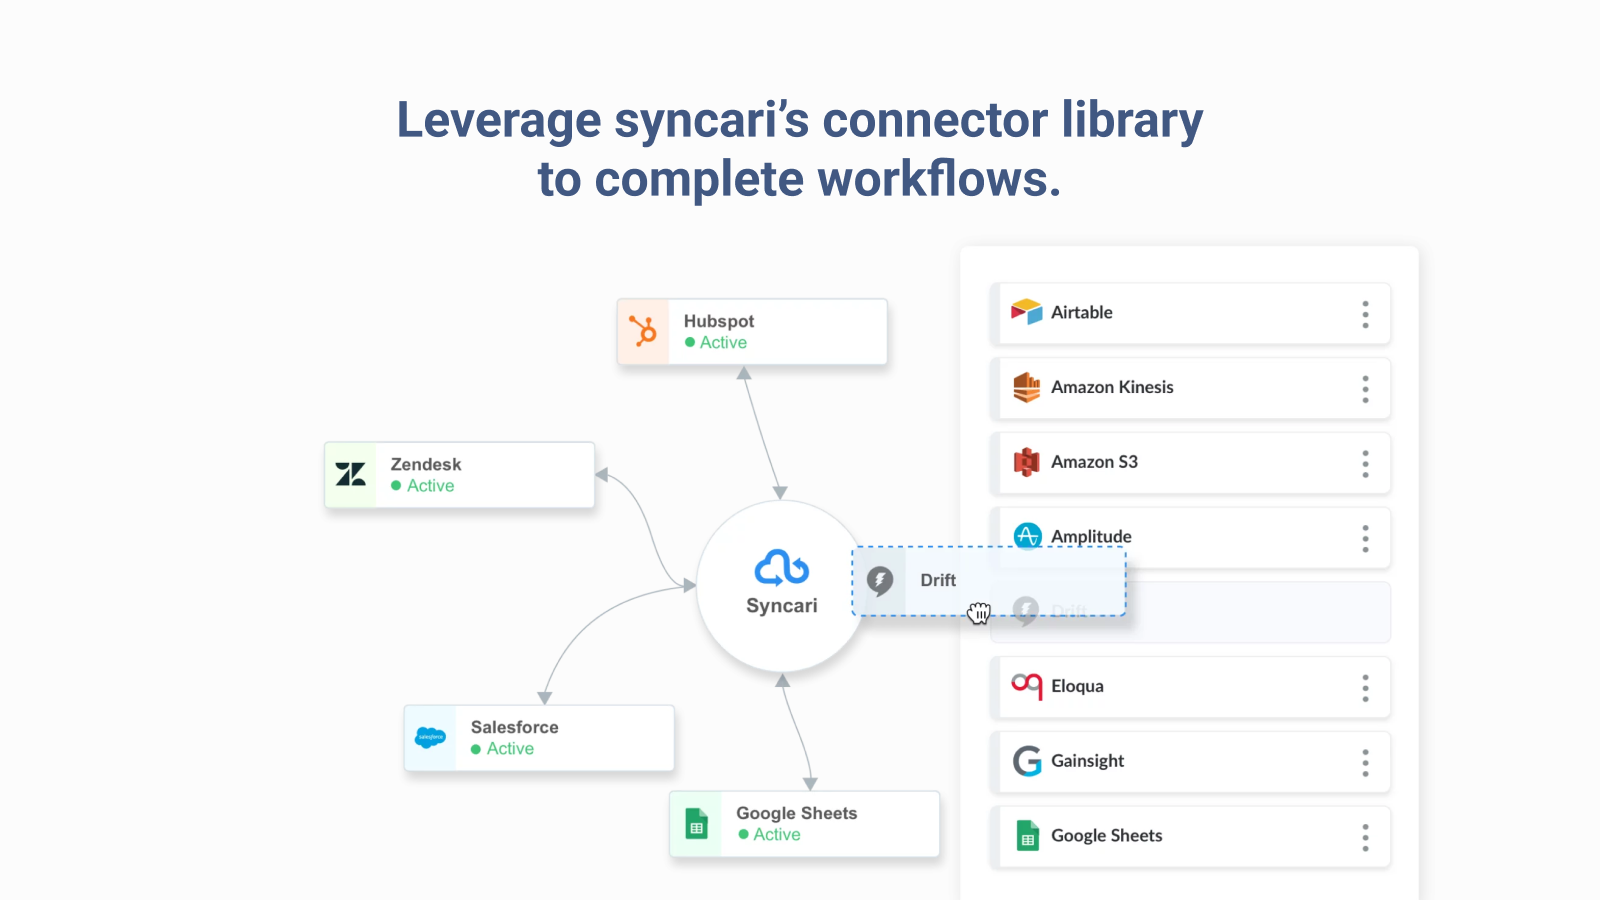Open the Gainsight three-dot menu
This screenshot has width=1600, height=900.
point(1365,763)
